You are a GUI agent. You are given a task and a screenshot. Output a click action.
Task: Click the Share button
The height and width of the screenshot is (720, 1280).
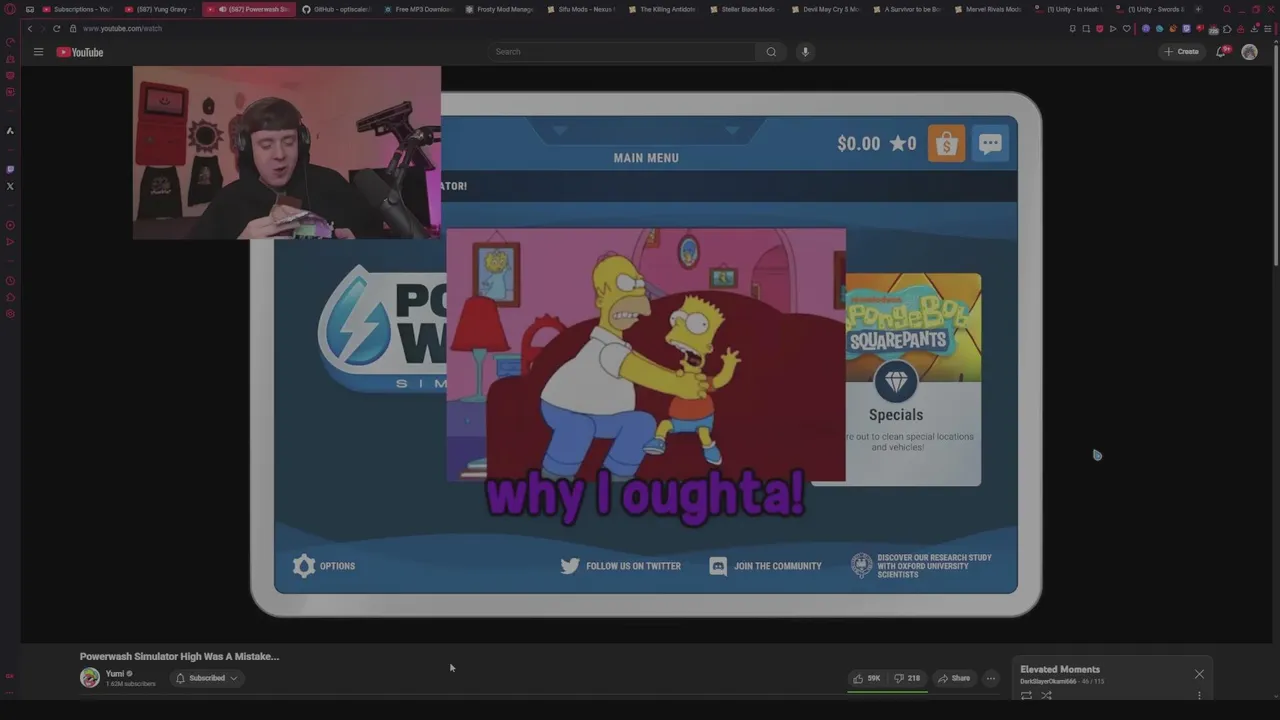coord(954,678)
